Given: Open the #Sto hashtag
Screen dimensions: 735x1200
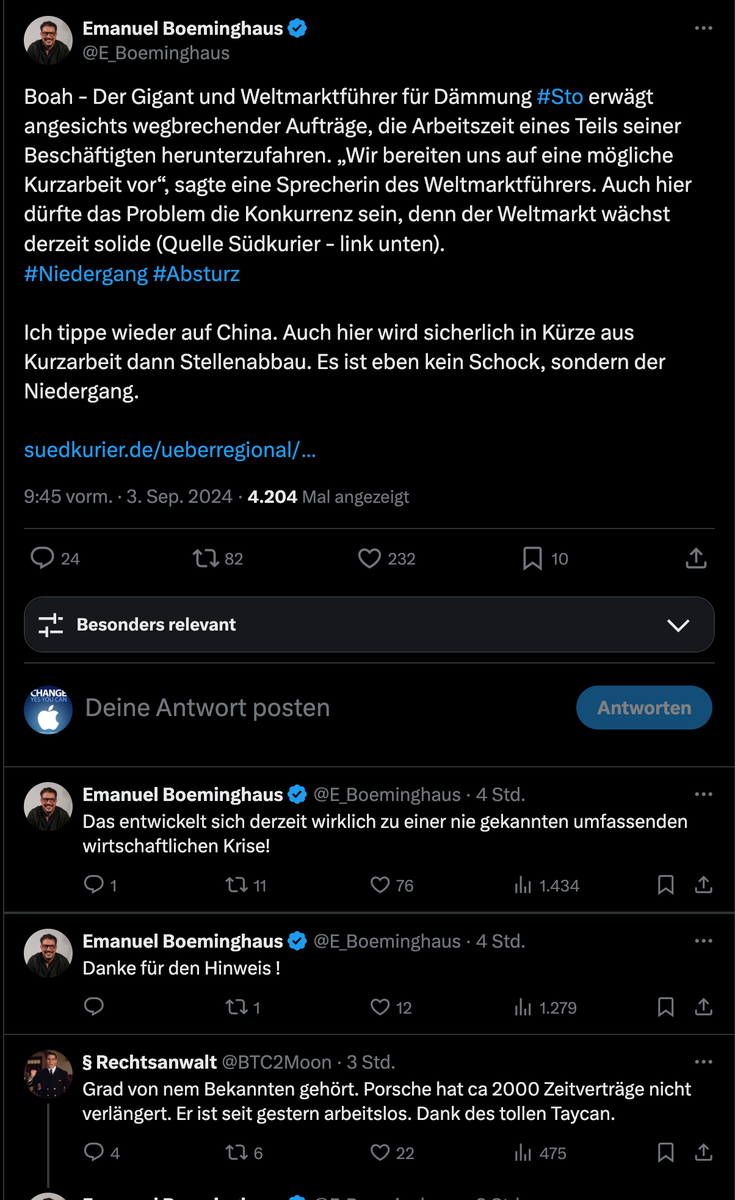Looking at the screenshot, I should click(x=560, y=97).
